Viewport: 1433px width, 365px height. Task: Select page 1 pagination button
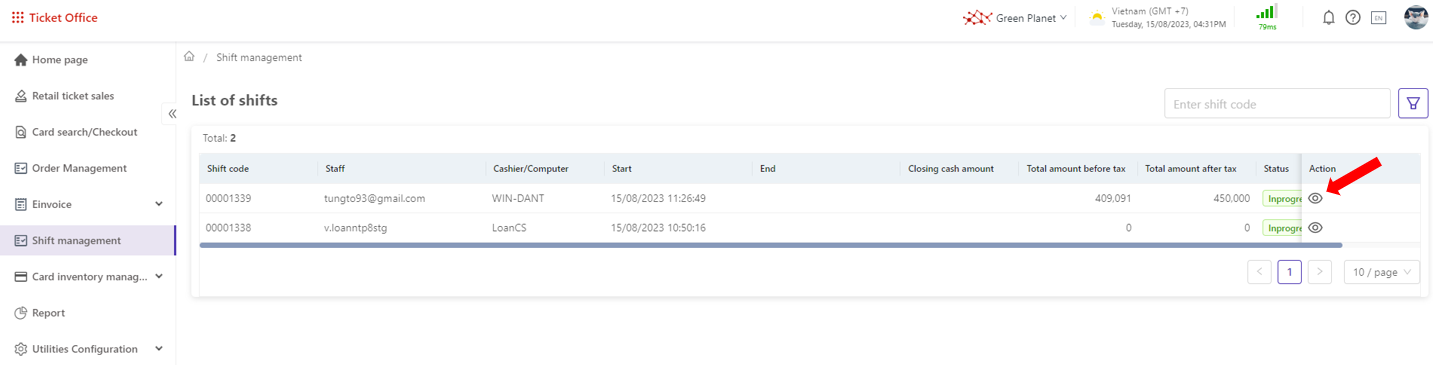coord(1290,272)
